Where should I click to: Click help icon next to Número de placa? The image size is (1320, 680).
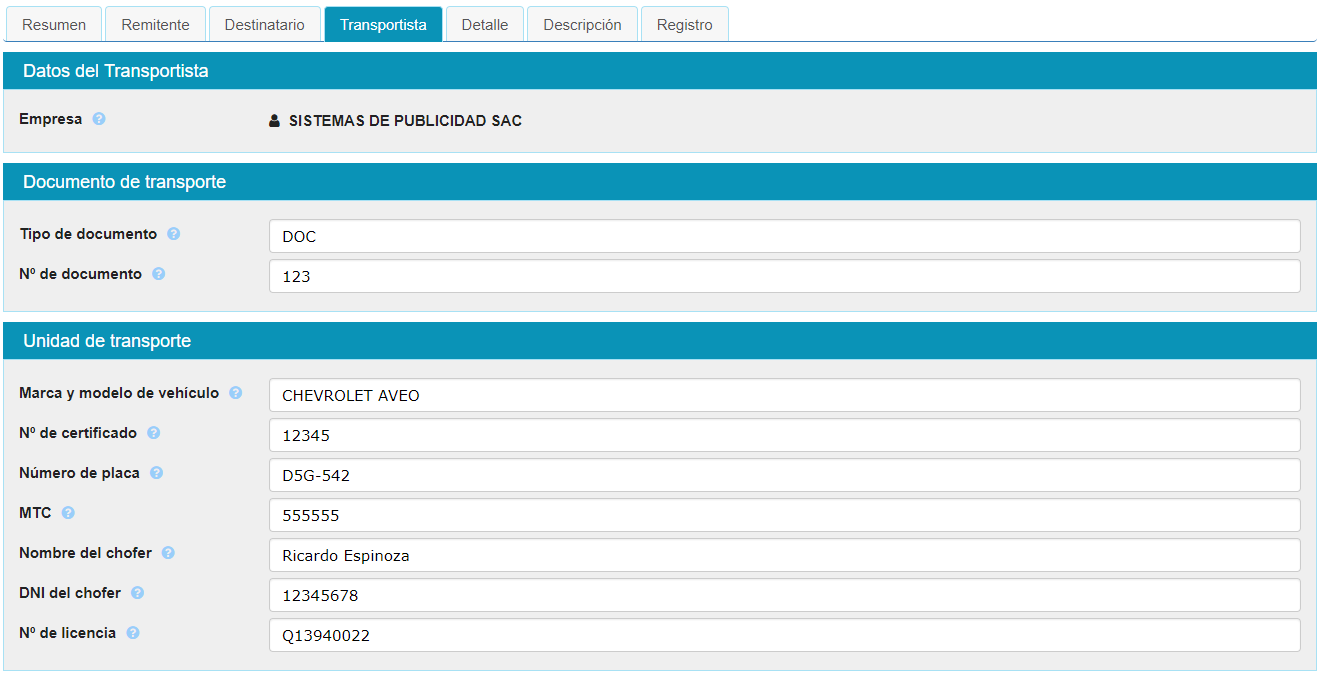click(x=157, y=473)
